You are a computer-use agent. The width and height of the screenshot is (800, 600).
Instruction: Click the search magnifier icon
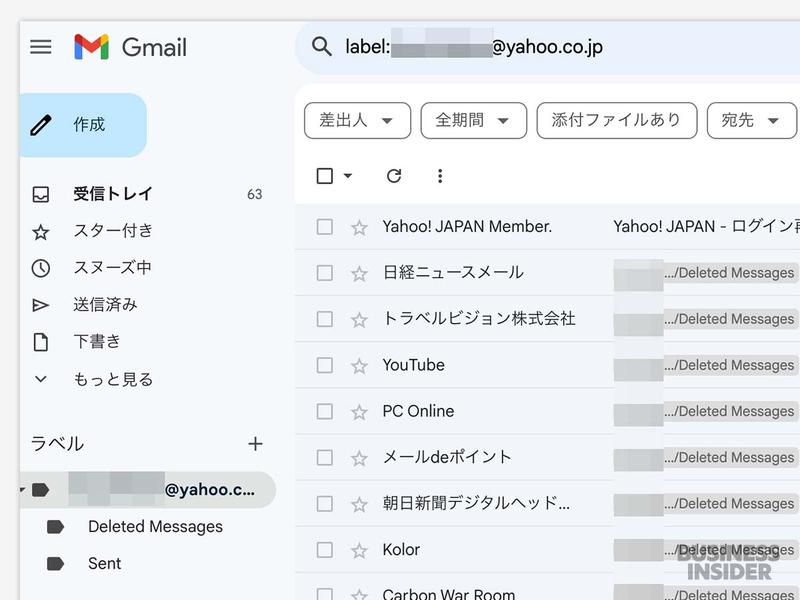click(x=322, y=46)
